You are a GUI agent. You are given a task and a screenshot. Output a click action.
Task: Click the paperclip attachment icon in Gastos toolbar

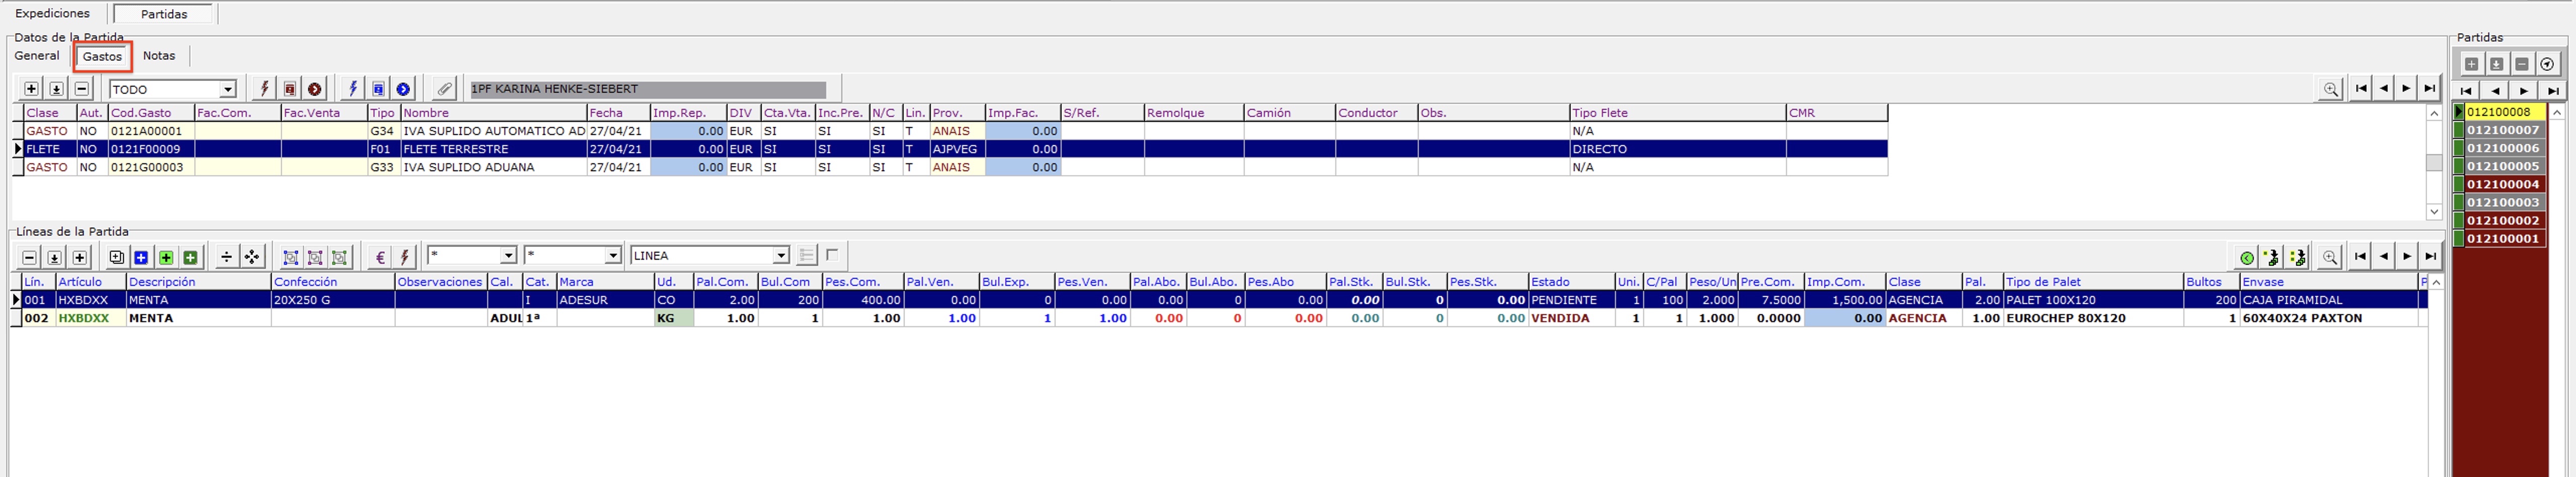pyautogui.click(x=444, y=89)
